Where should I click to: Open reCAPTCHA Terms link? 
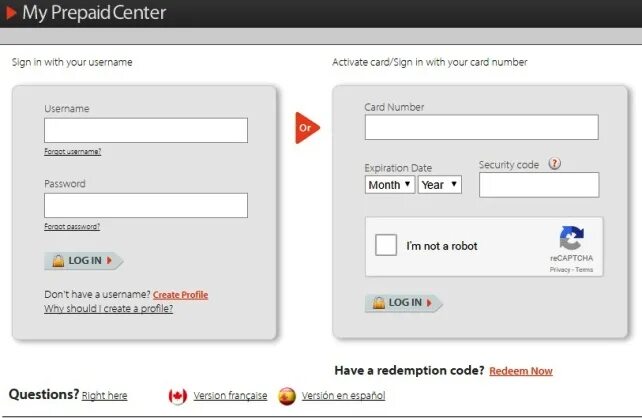pyautogui.click(x=584, y=270)
